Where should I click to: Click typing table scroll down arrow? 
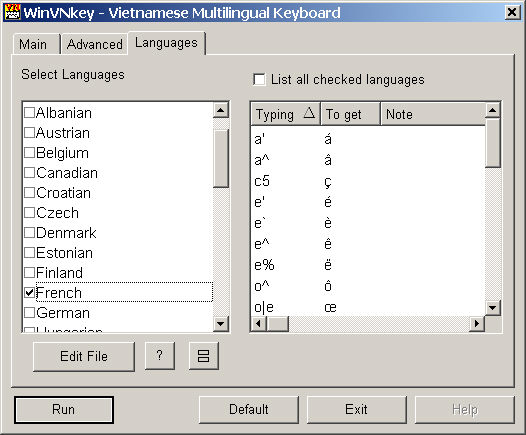(x=492, y=308)
